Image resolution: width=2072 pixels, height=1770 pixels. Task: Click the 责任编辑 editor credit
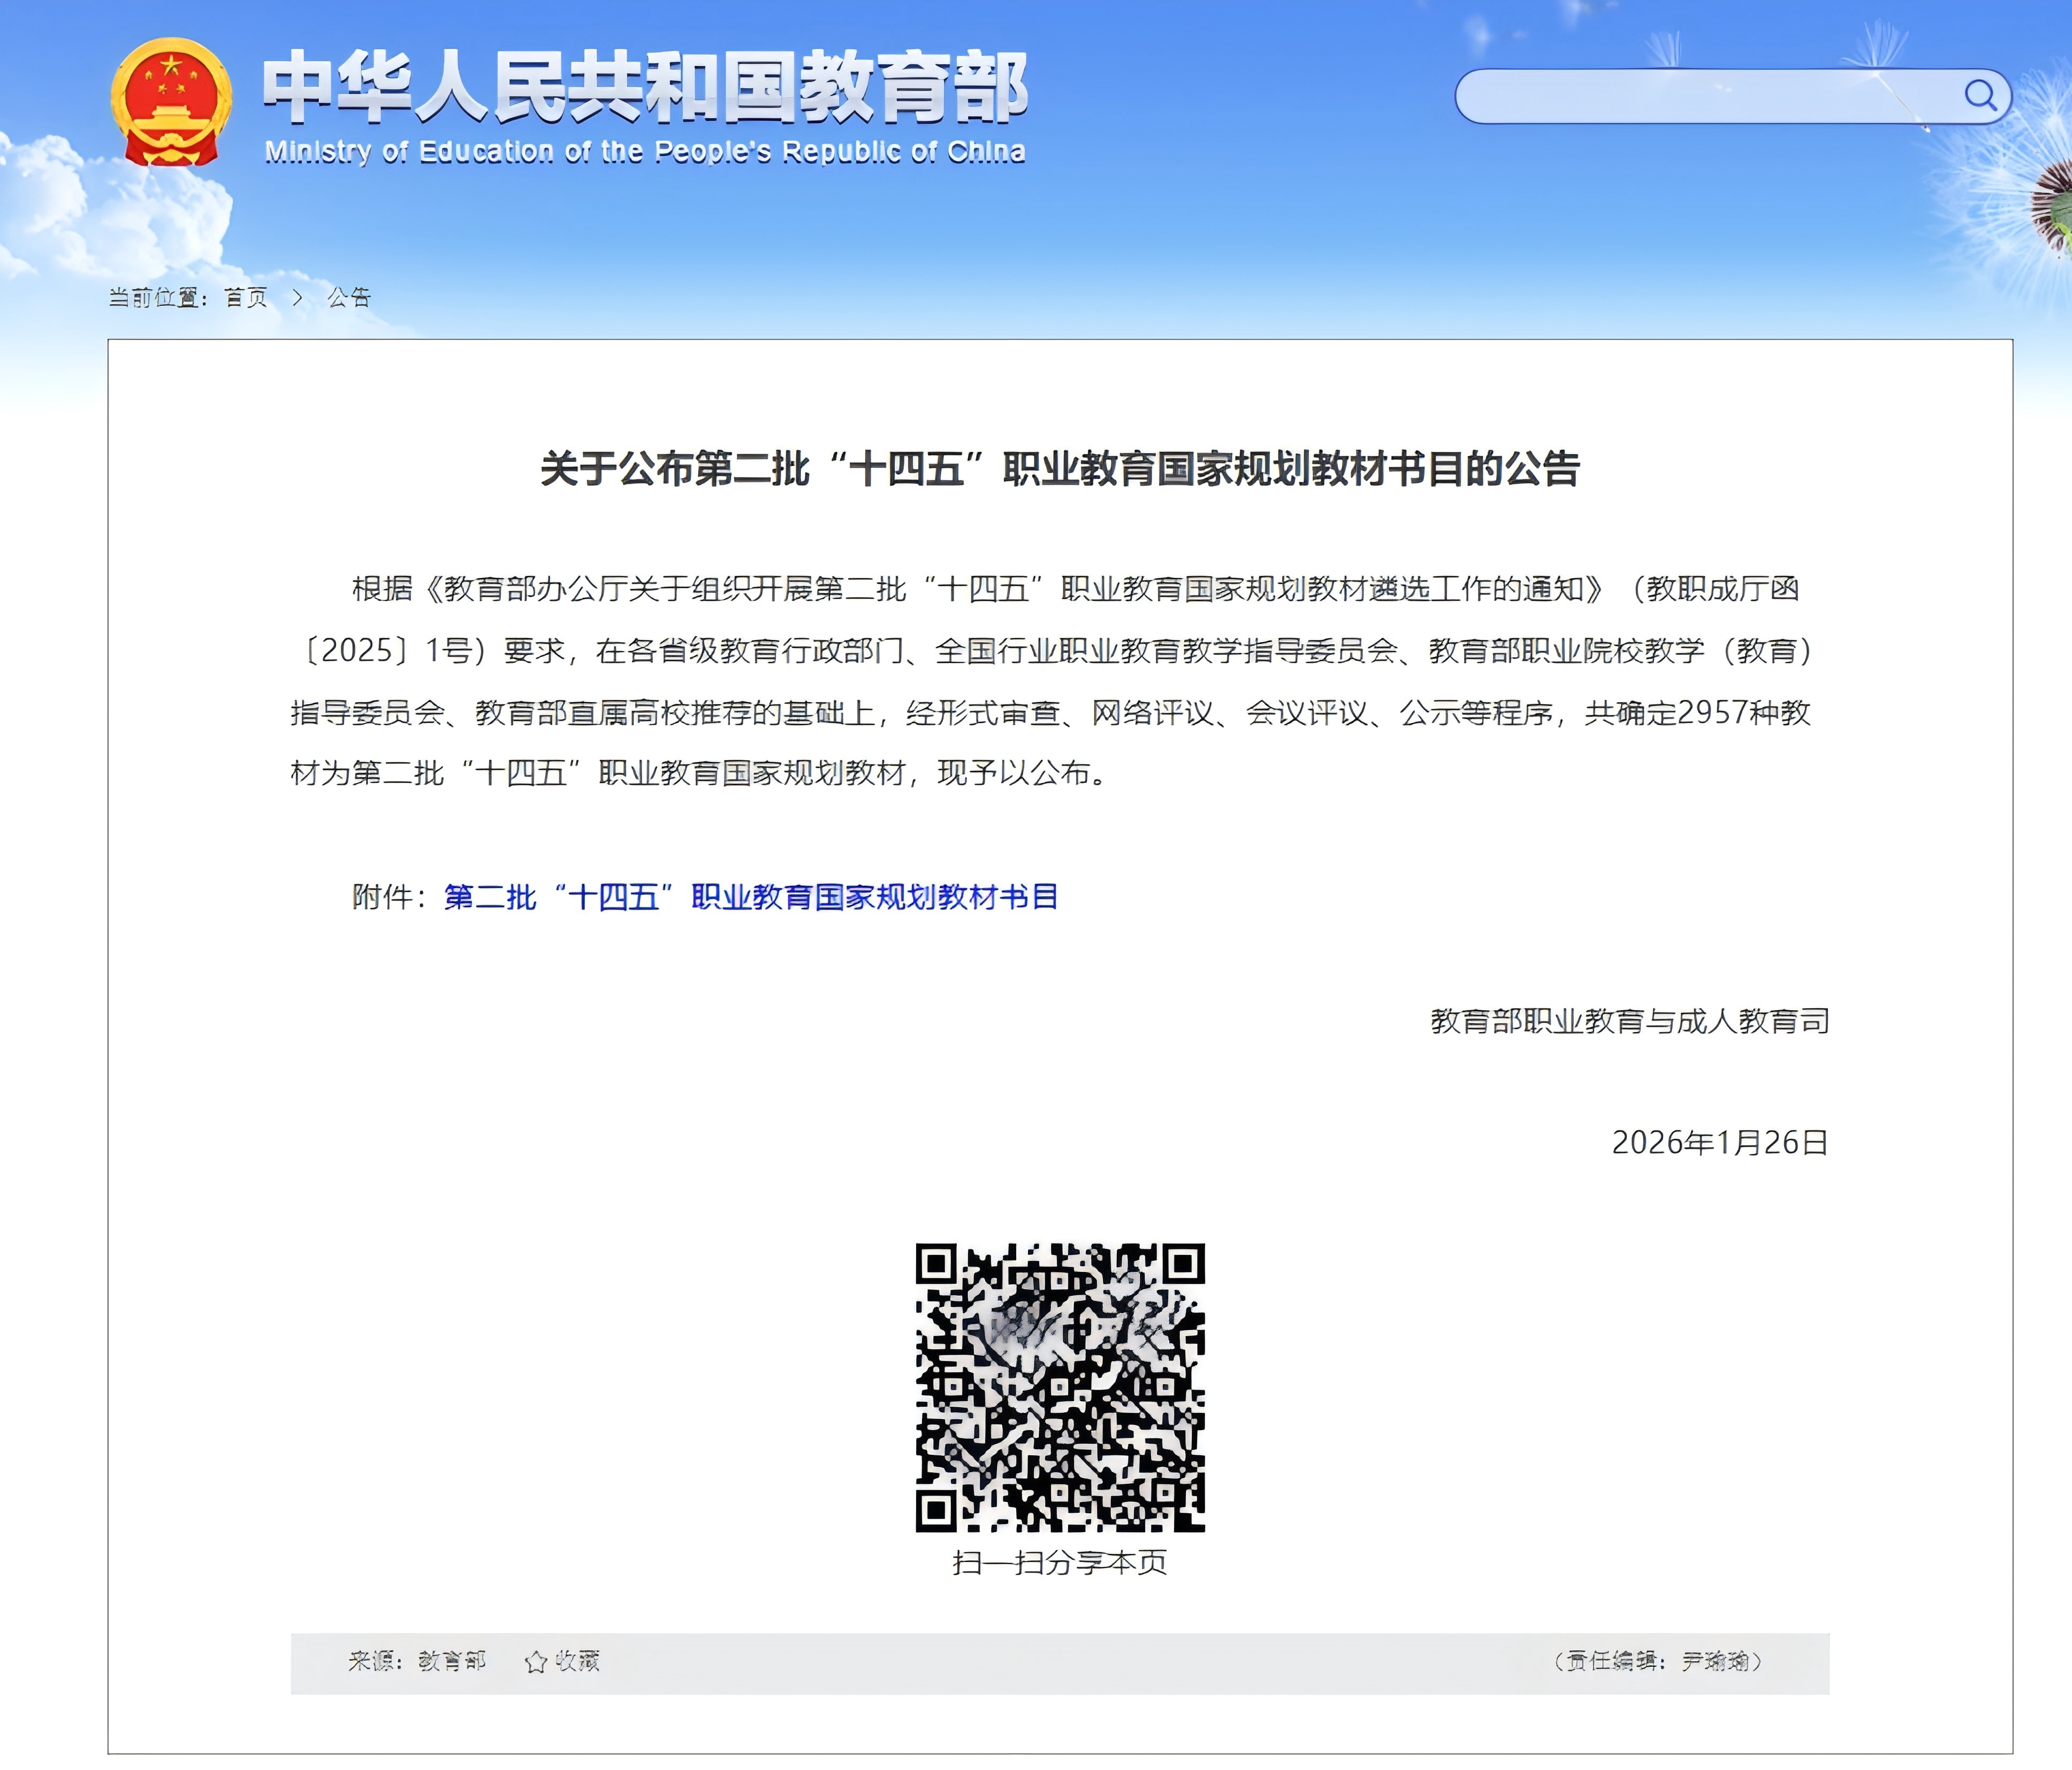click(x=1658, y=1661)
